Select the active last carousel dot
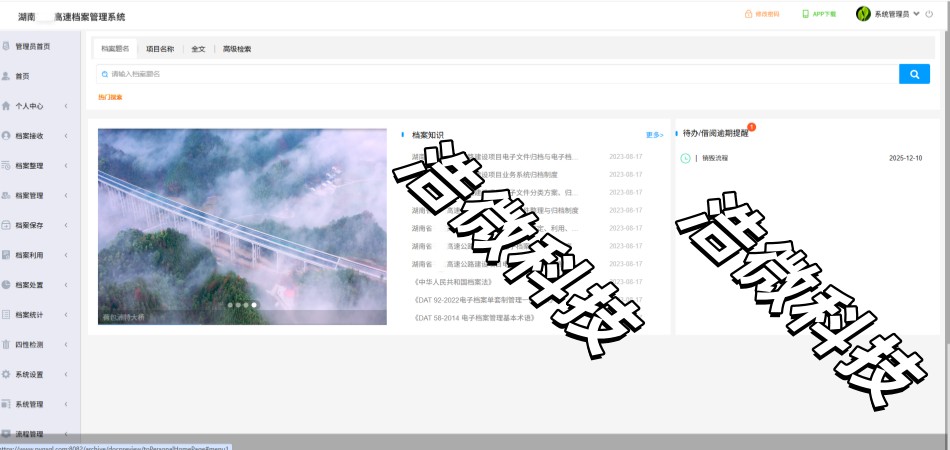 (254, 305)
